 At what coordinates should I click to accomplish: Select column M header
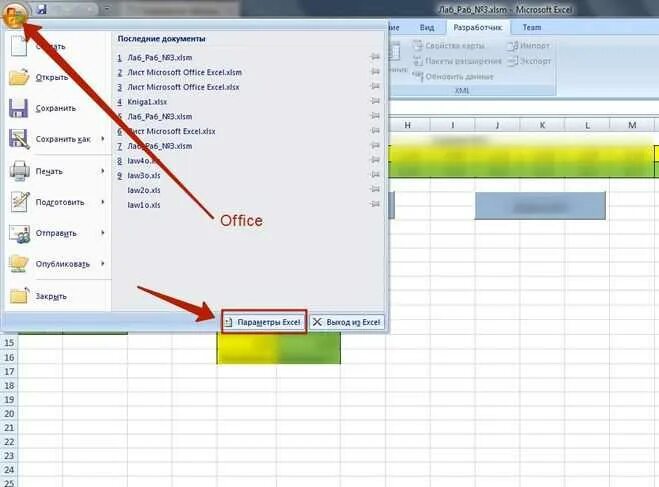pyautogui.click(x=632, y=125)
